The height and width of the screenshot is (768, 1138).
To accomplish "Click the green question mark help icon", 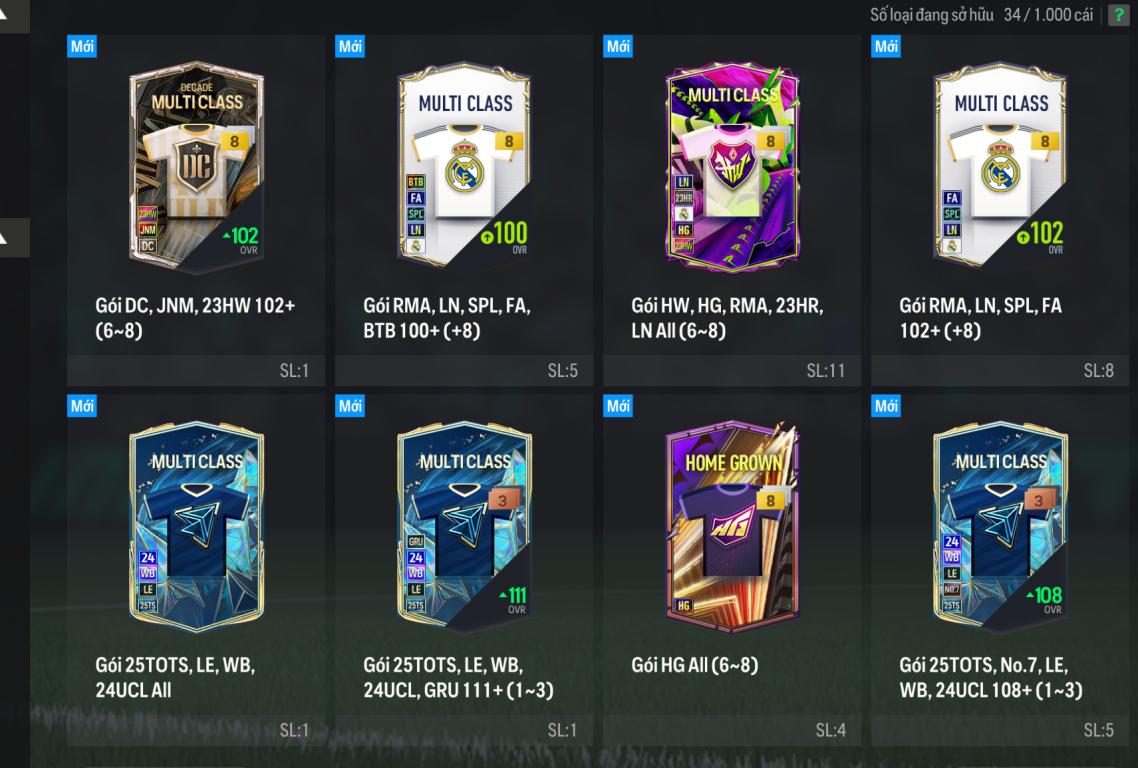I will click(x=1118, y=15).
